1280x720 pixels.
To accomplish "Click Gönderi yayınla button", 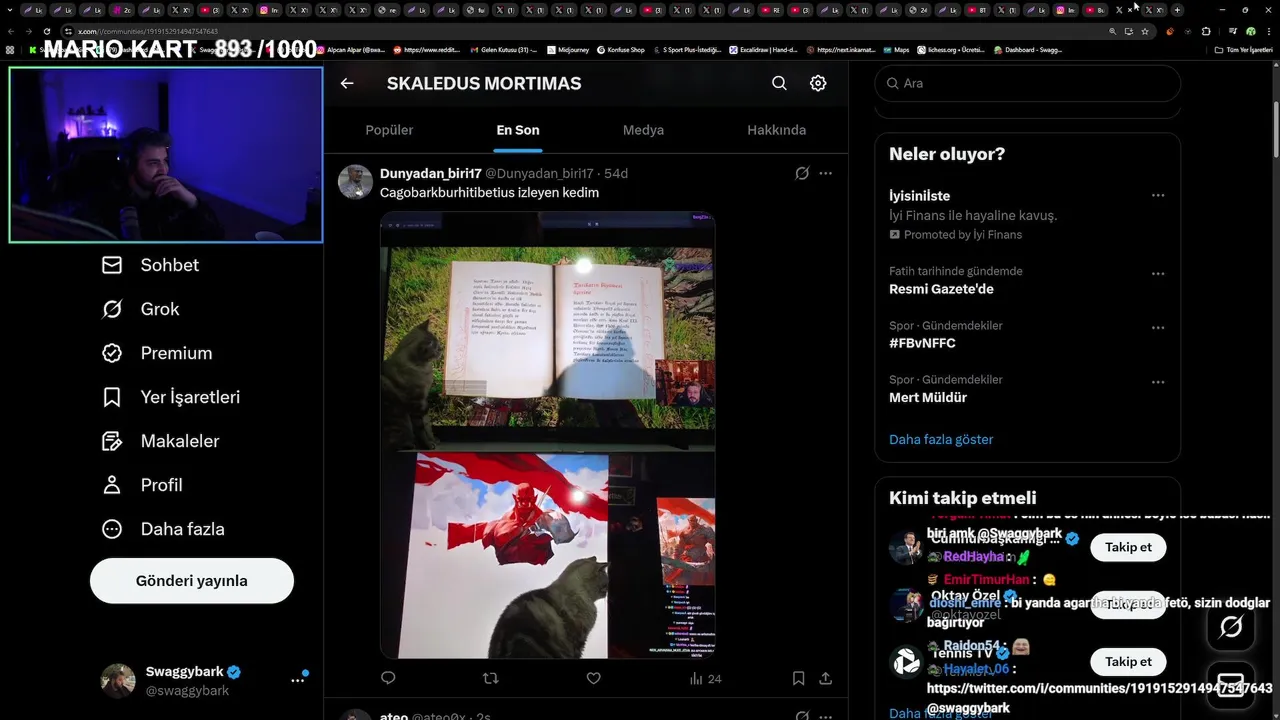I will pyautogui.click(x=192, y=581).
